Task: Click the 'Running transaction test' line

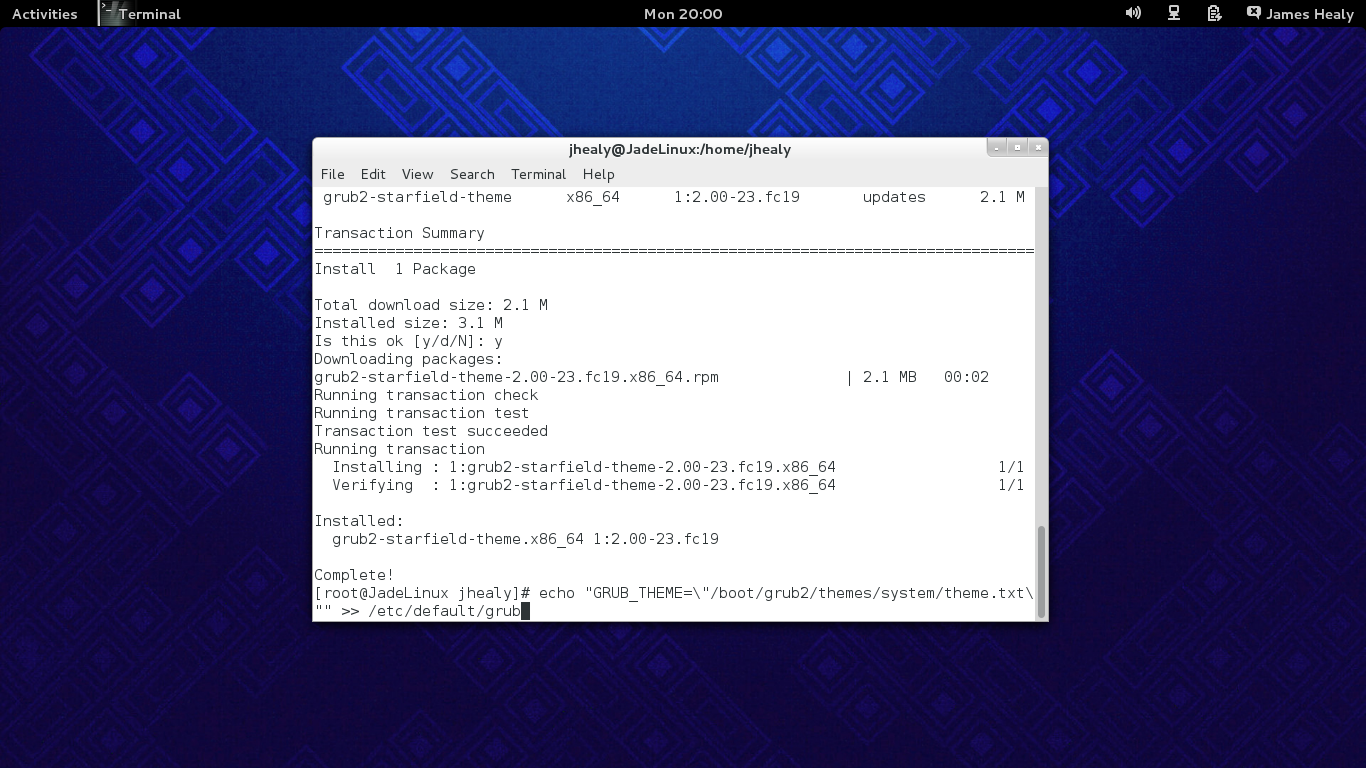Action: [x=422, y=413]
